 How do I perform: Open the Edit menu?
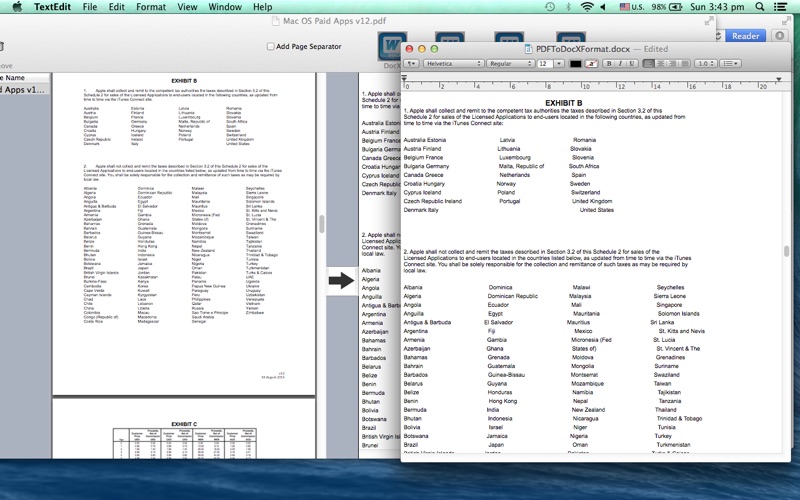[x=116, y=7]
